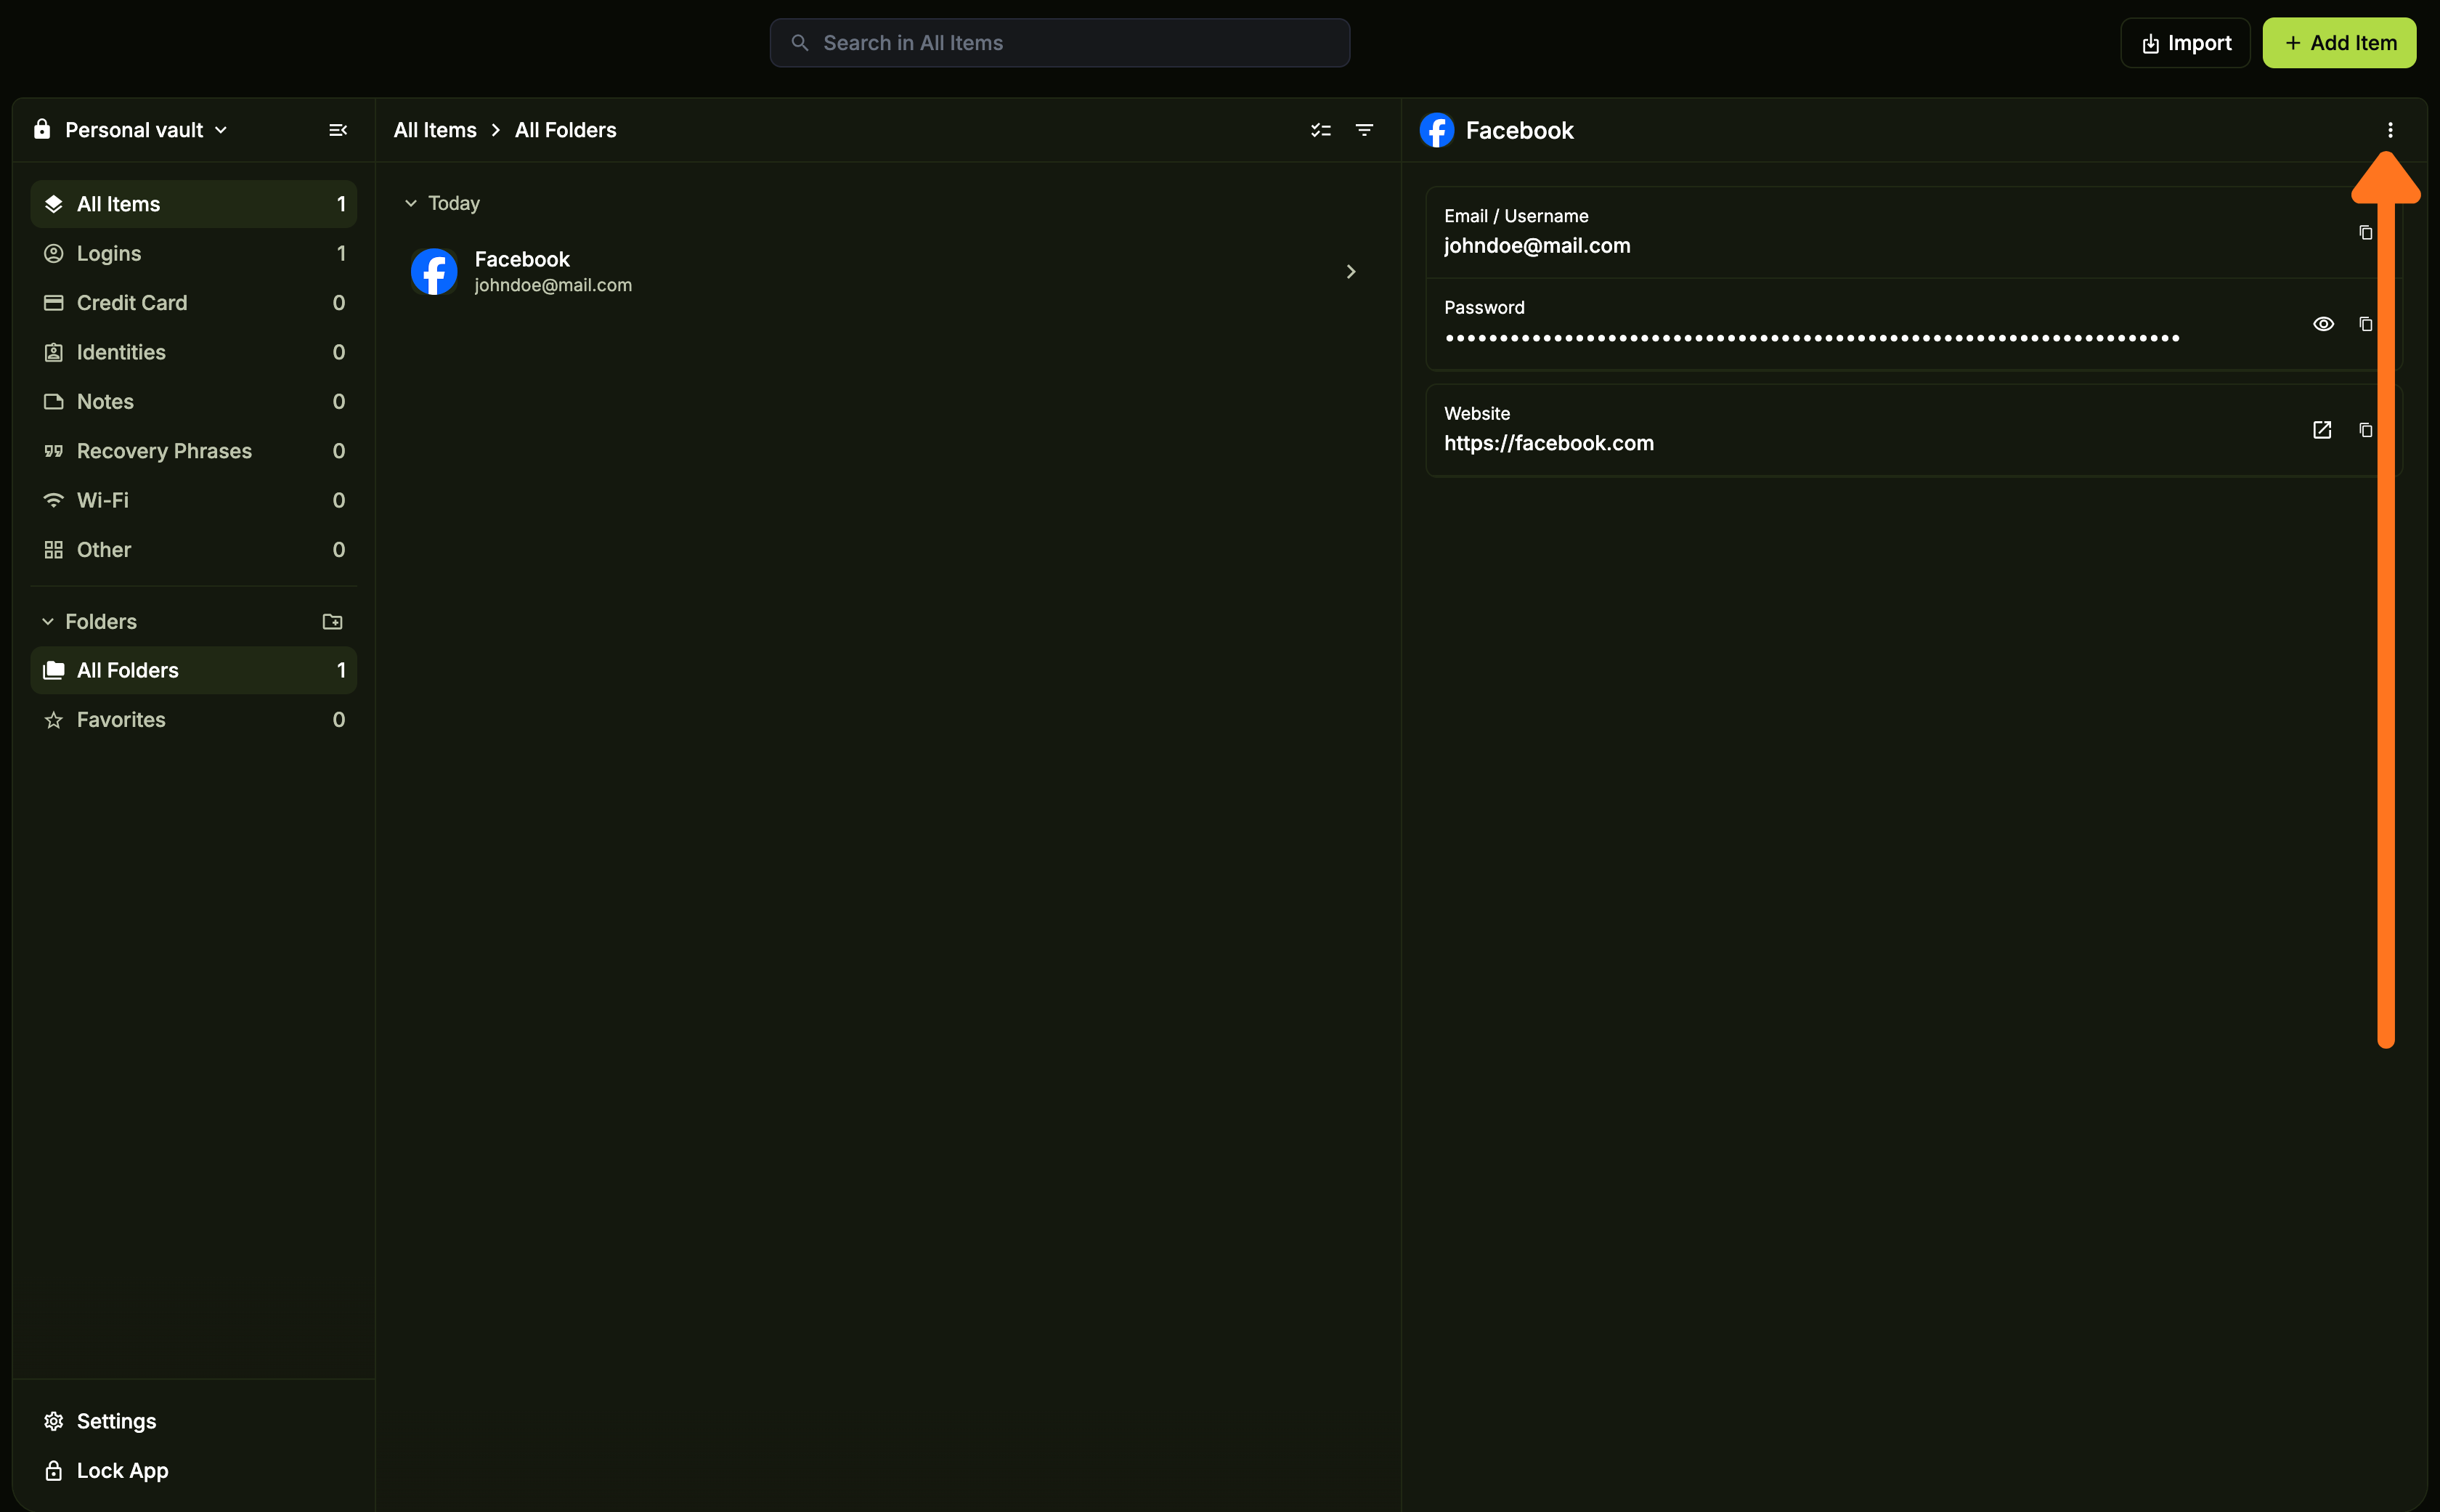Collapse the sidebar panel
The image size is (2440, 1512).
pyautogui.click(x=338, y=129)
